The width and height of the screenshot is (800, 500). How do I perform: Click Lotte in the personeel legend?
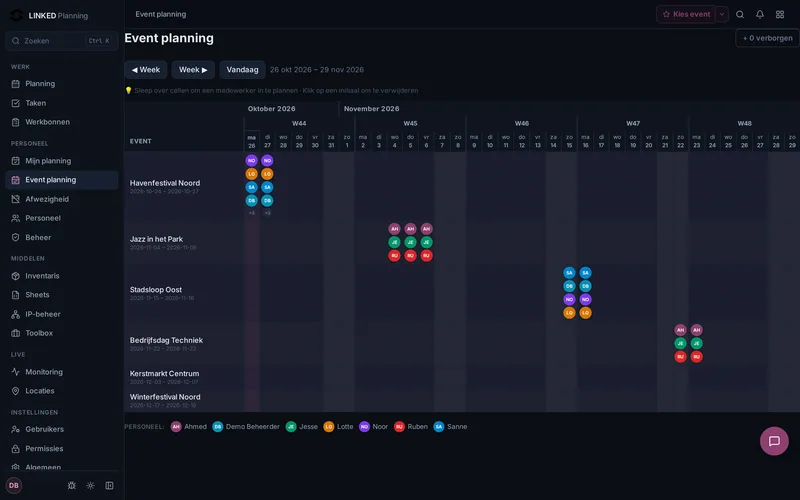(x=338, y=427)
